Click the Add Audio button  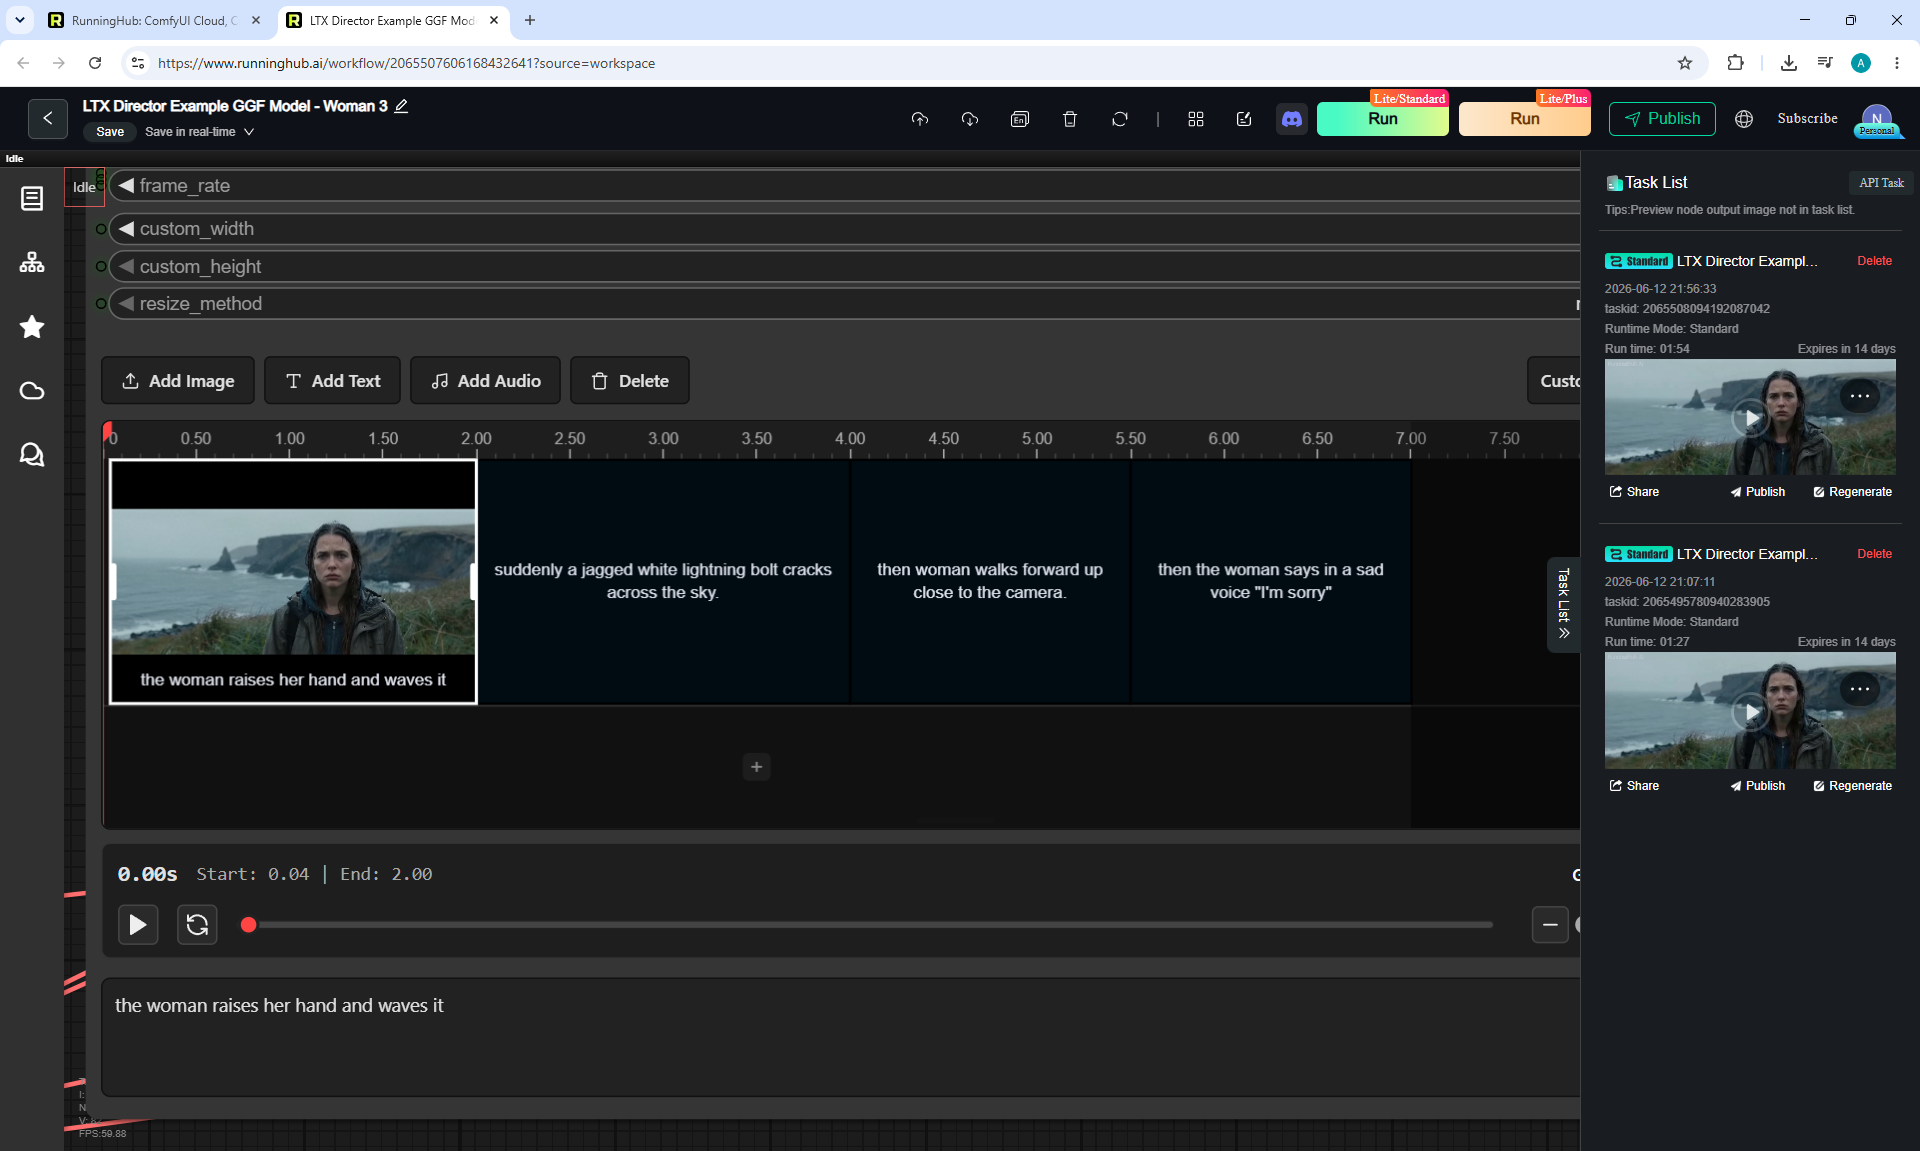pyautogui.click(x=485, y=381)
